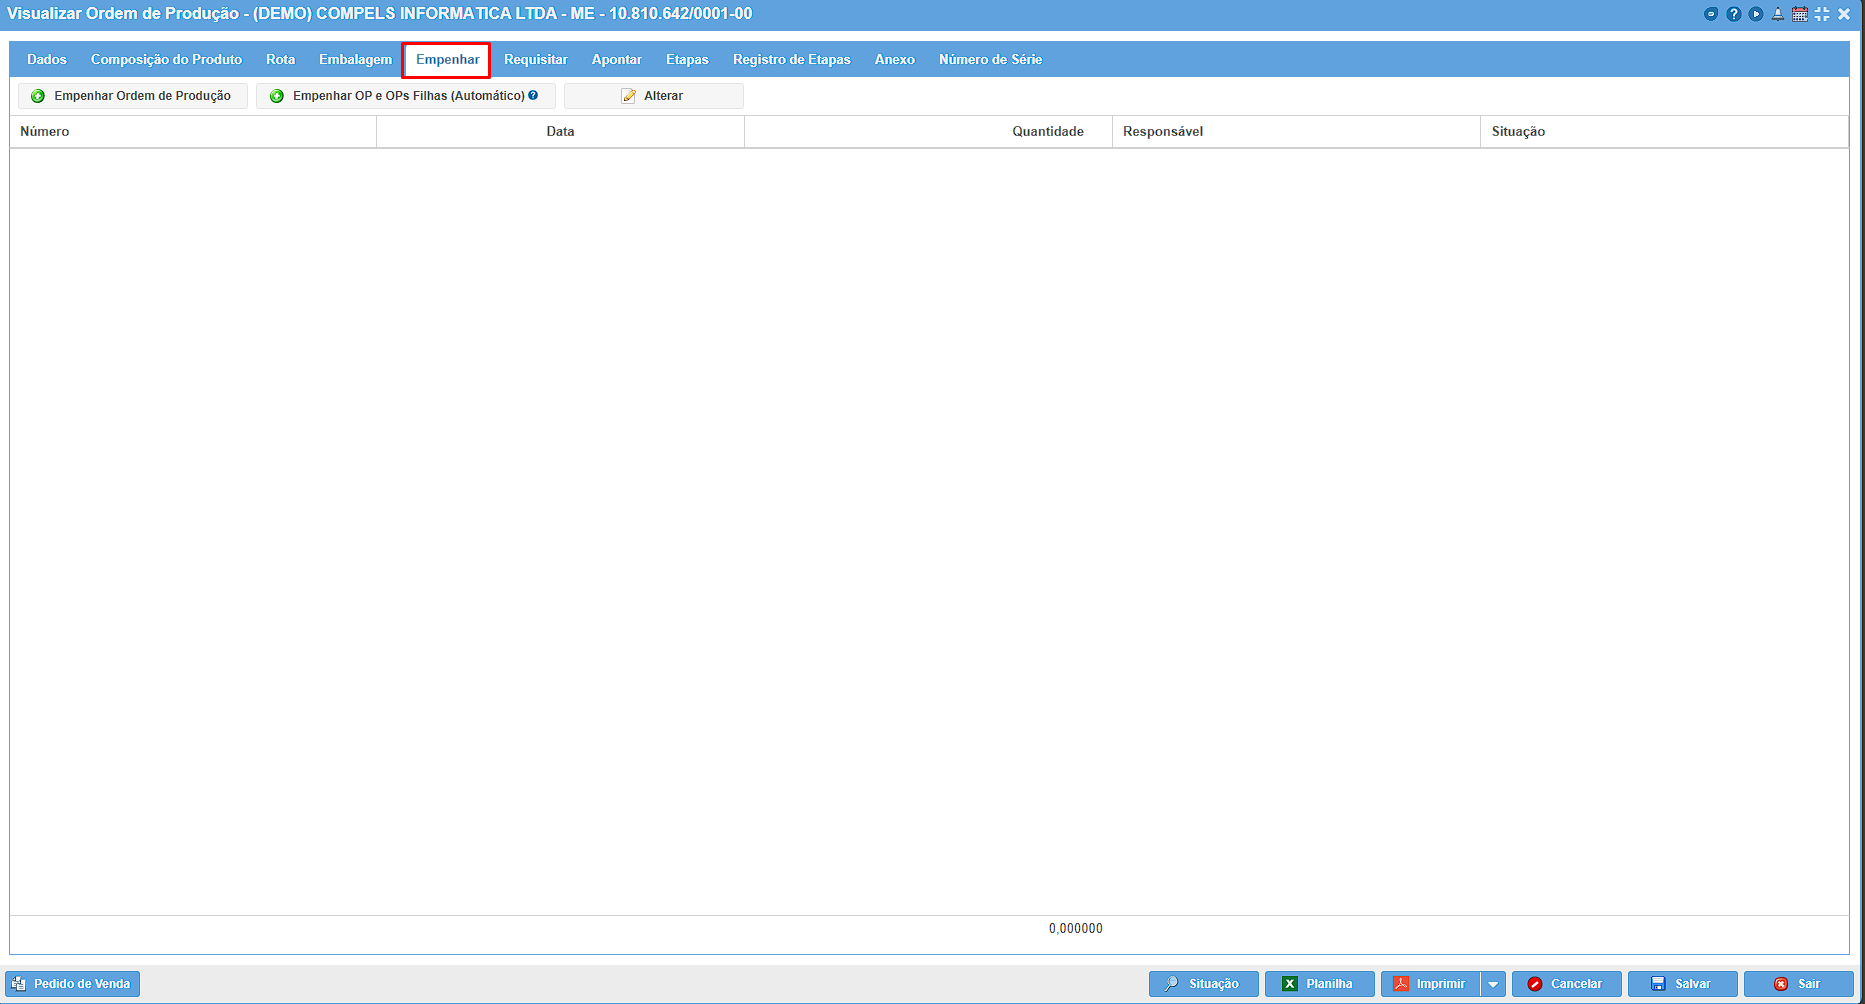Open the Apontar tab
This screenshot has width=1865, height=1004.
616,59
